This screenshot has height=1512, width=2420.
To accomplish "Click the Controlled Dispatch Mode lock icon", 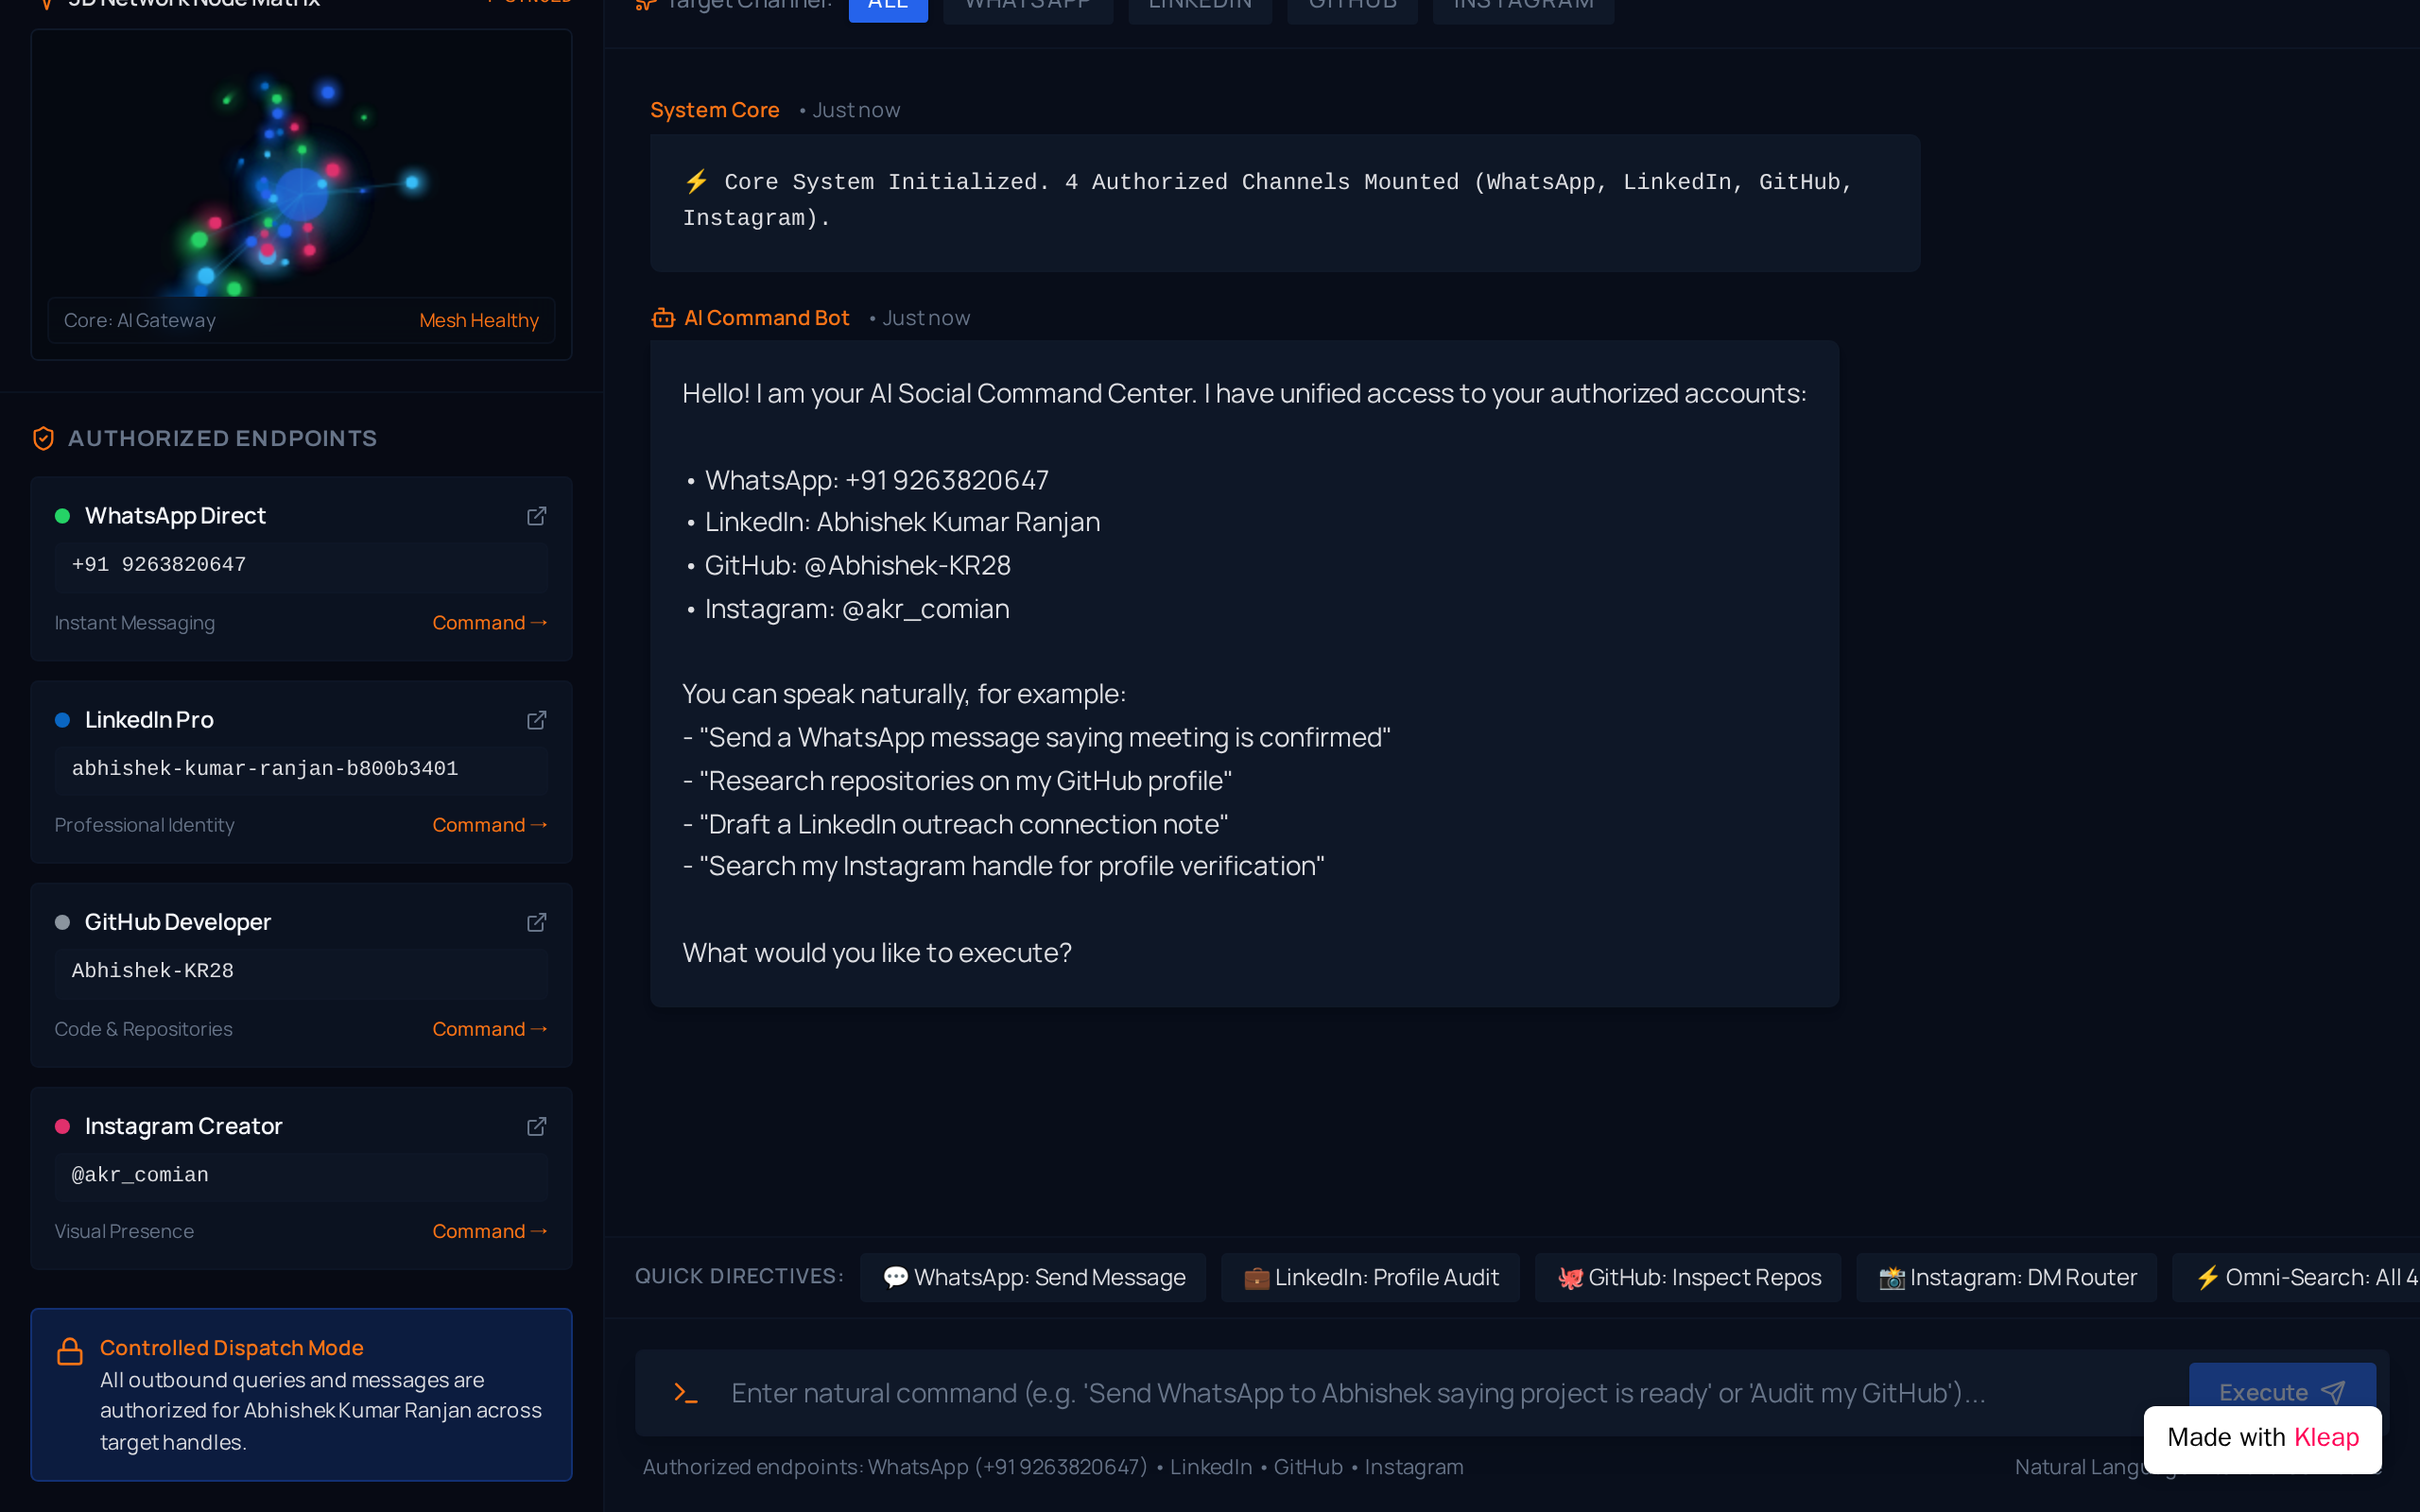I will [70, 1351].
